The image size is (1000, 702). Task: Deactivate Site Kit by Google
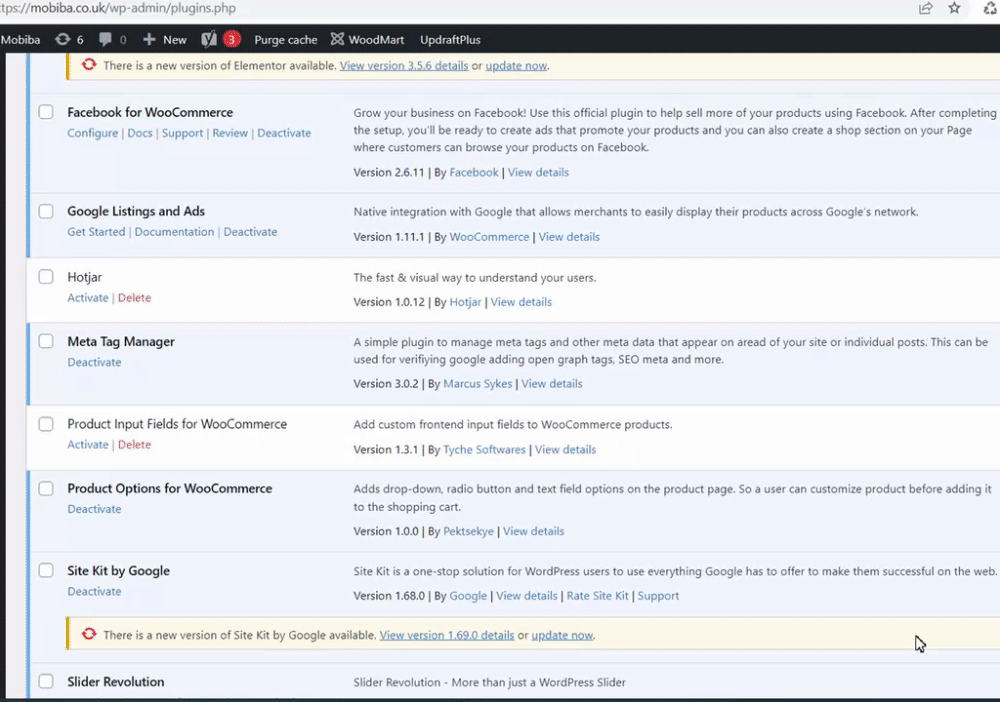pos(94,591)
